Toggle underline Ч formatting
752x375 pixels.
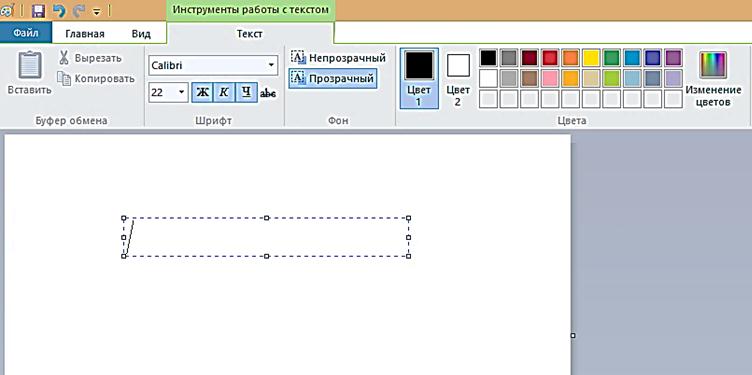(x=247, y=93)
